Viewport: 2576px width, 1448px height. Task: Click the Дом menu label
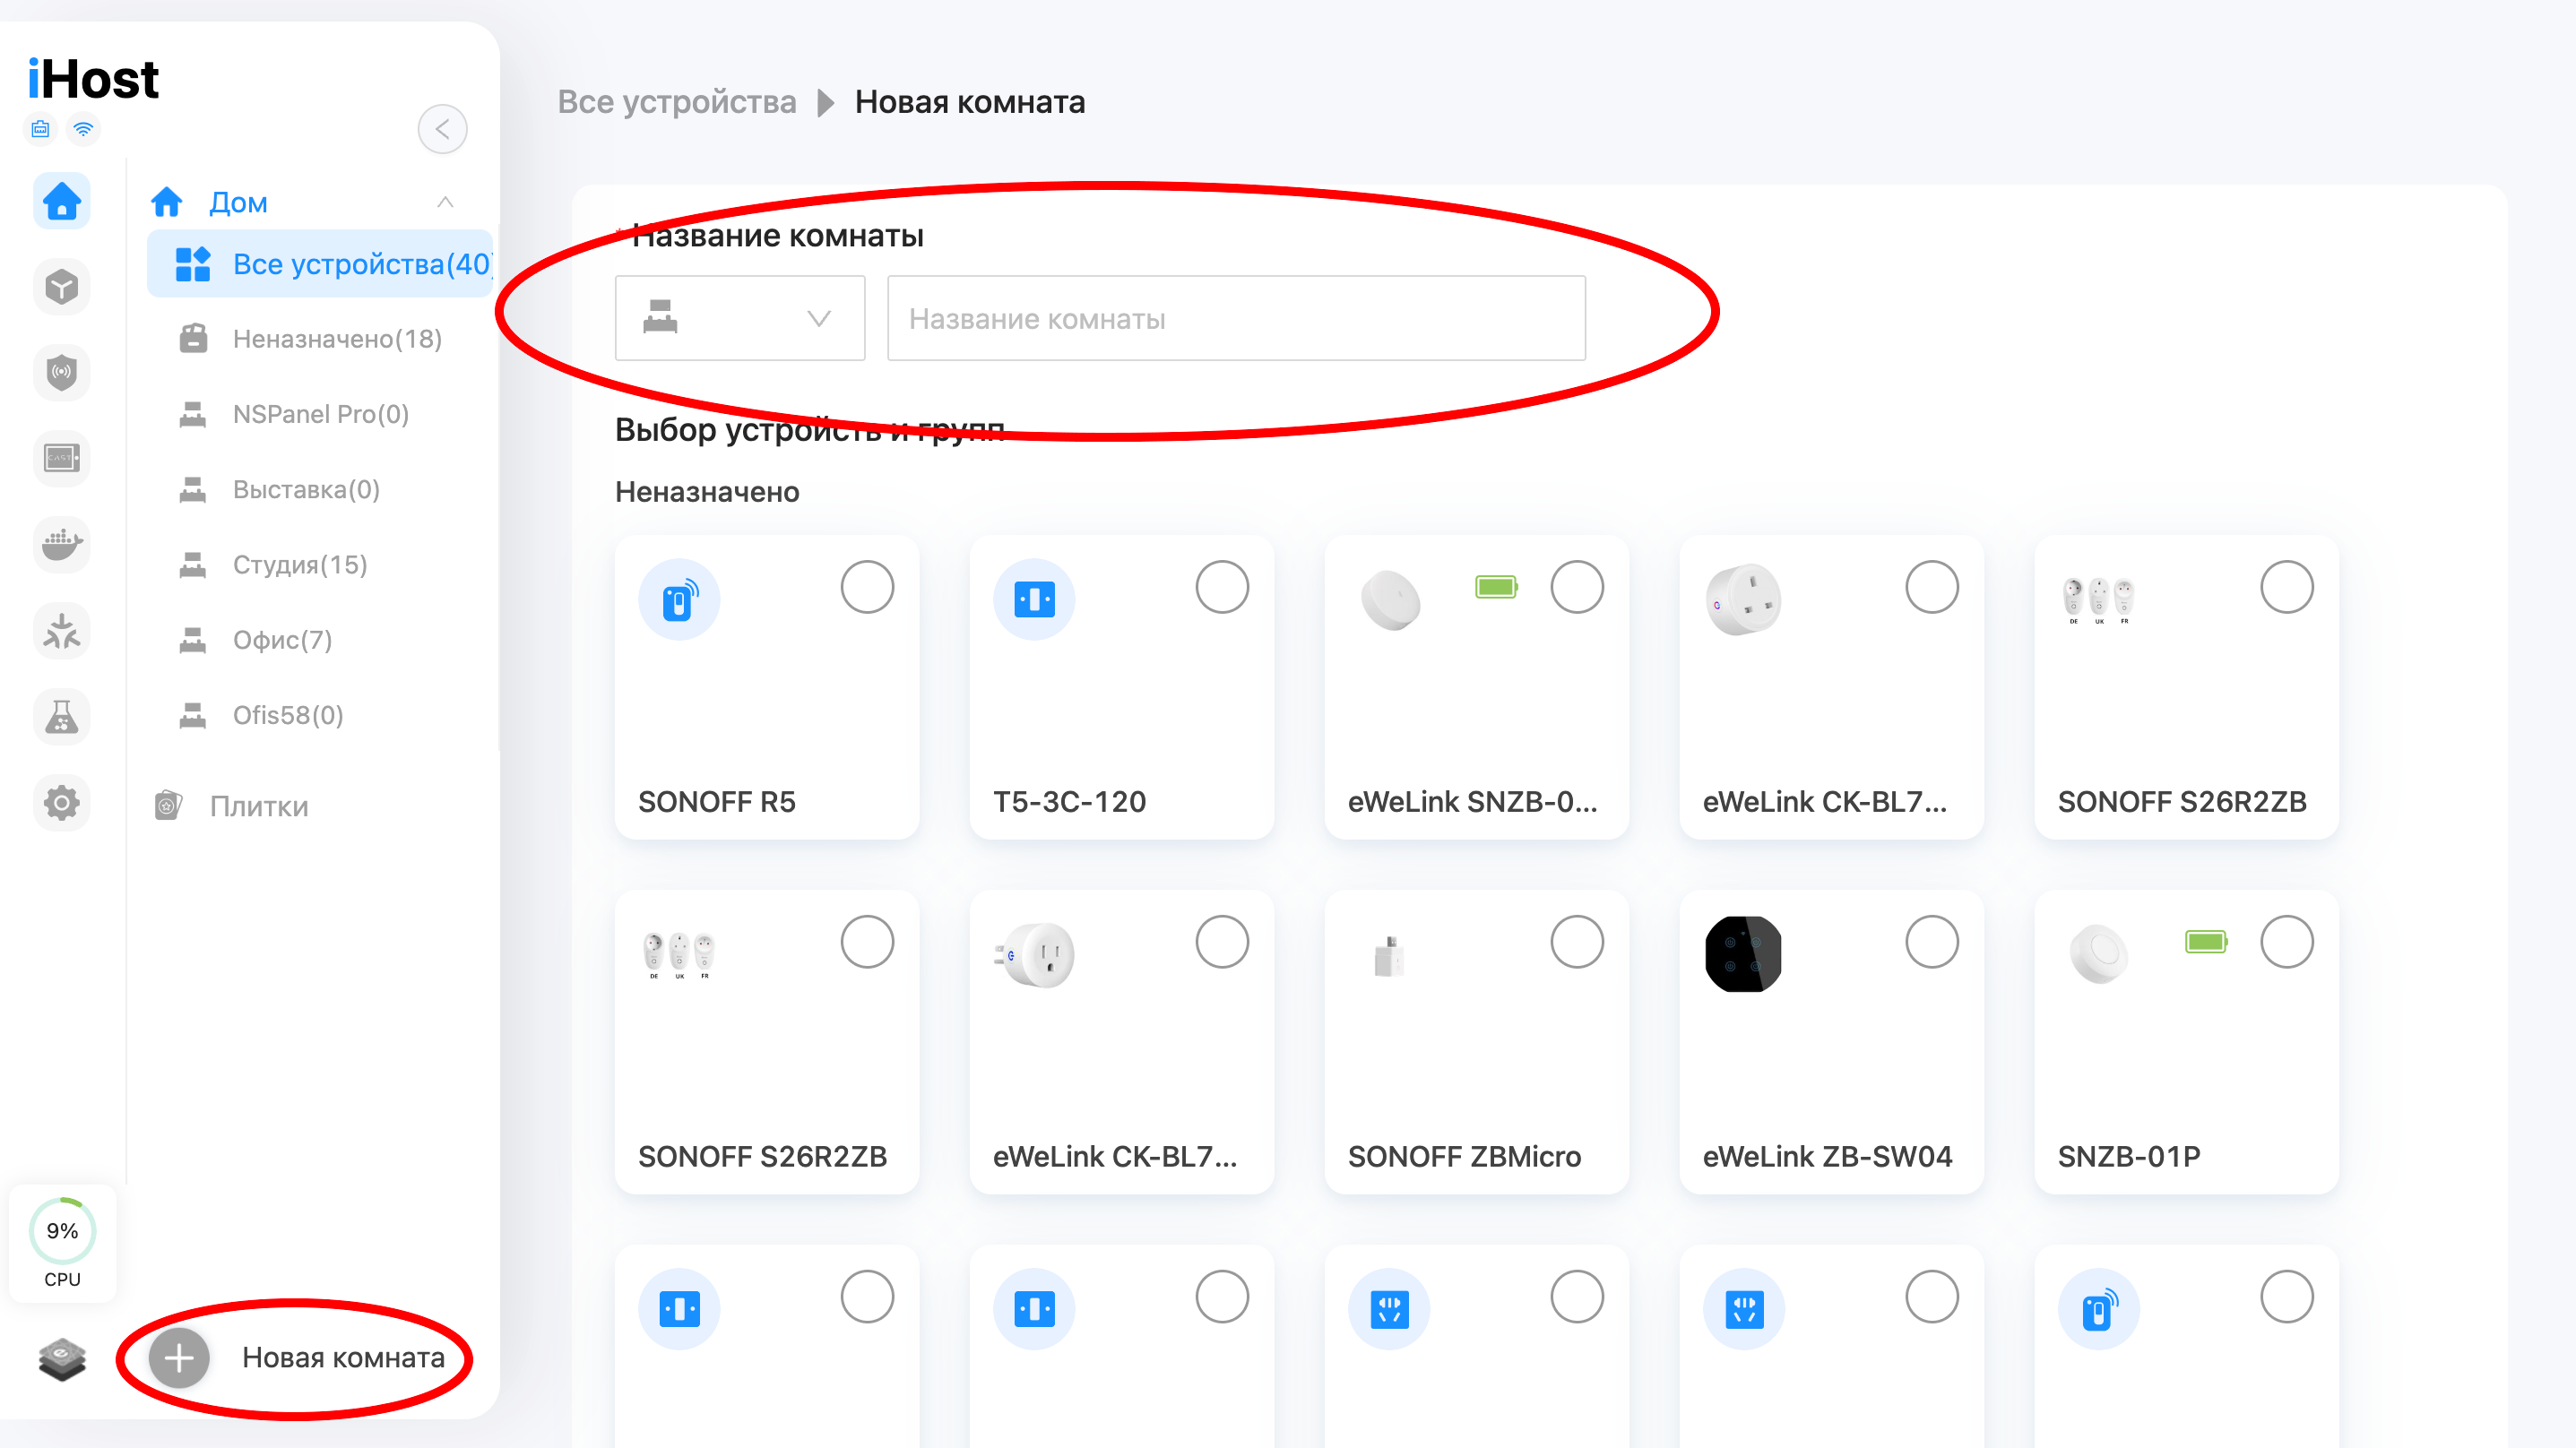[x=238, y=203]
